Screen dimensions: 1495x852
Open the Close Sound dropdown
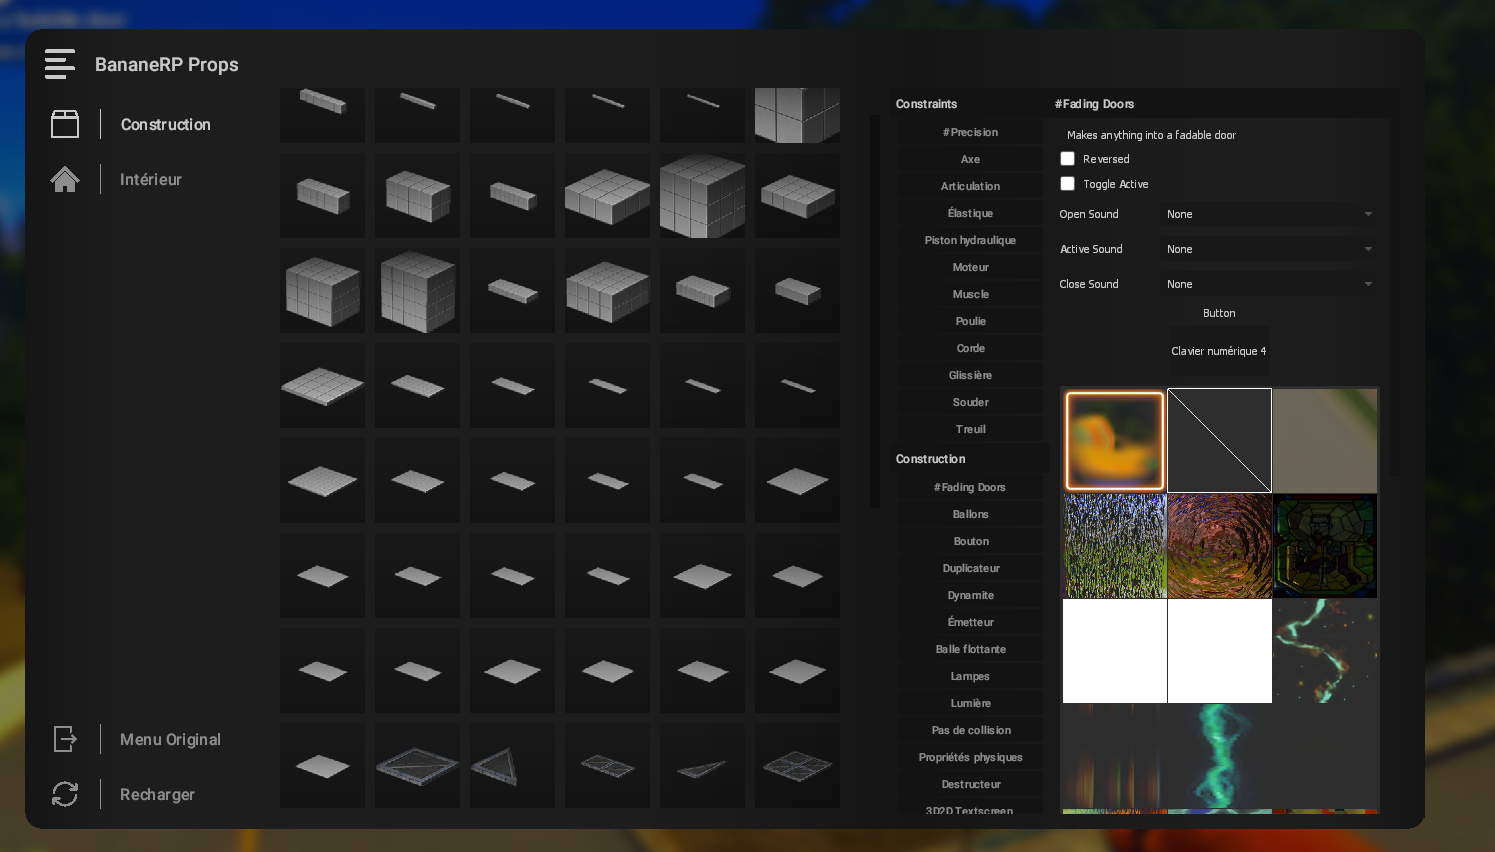coord(1269,284)
